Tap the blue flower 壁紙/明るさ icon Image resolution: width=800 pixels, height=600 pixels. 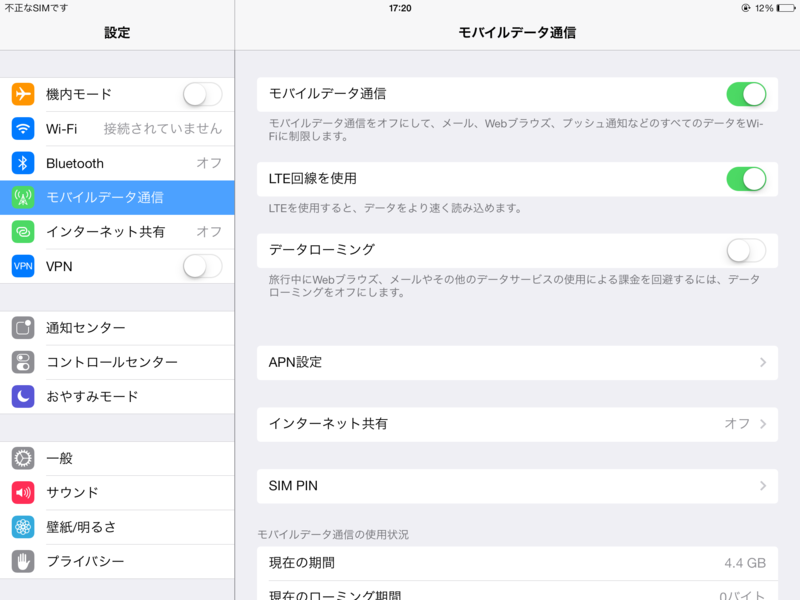23,527
